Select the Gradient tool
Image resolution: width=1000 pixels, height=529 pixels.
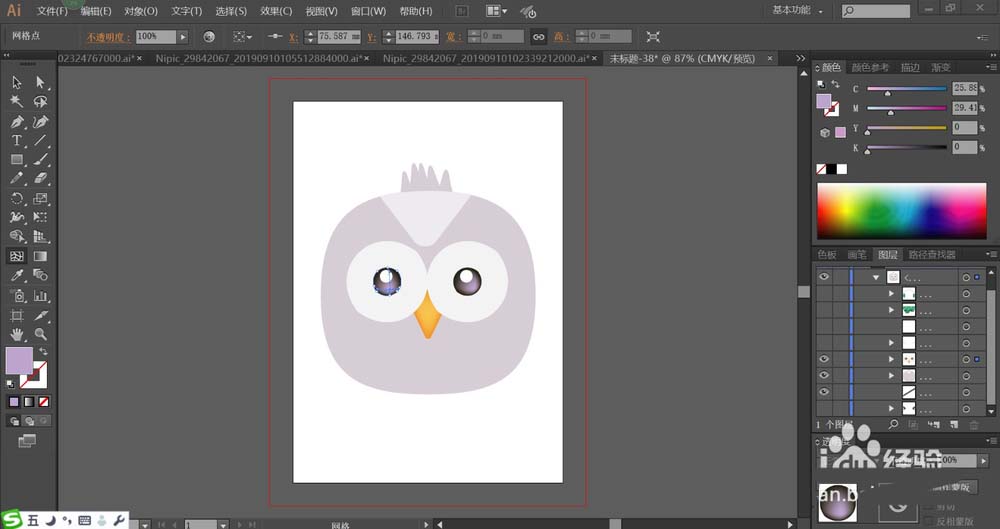coord(41,256)
